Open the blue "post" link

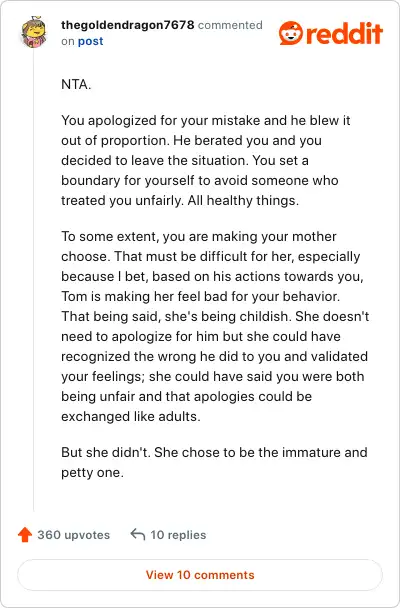tap(91, 41)
